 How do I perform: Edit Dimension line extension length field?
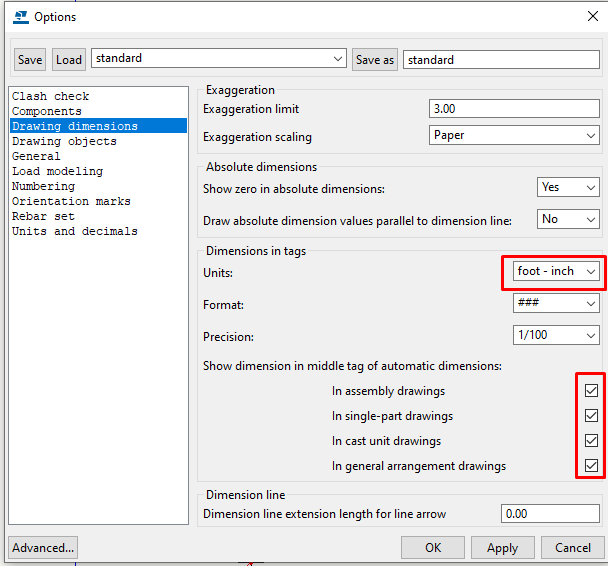click(x=550, y=514)
